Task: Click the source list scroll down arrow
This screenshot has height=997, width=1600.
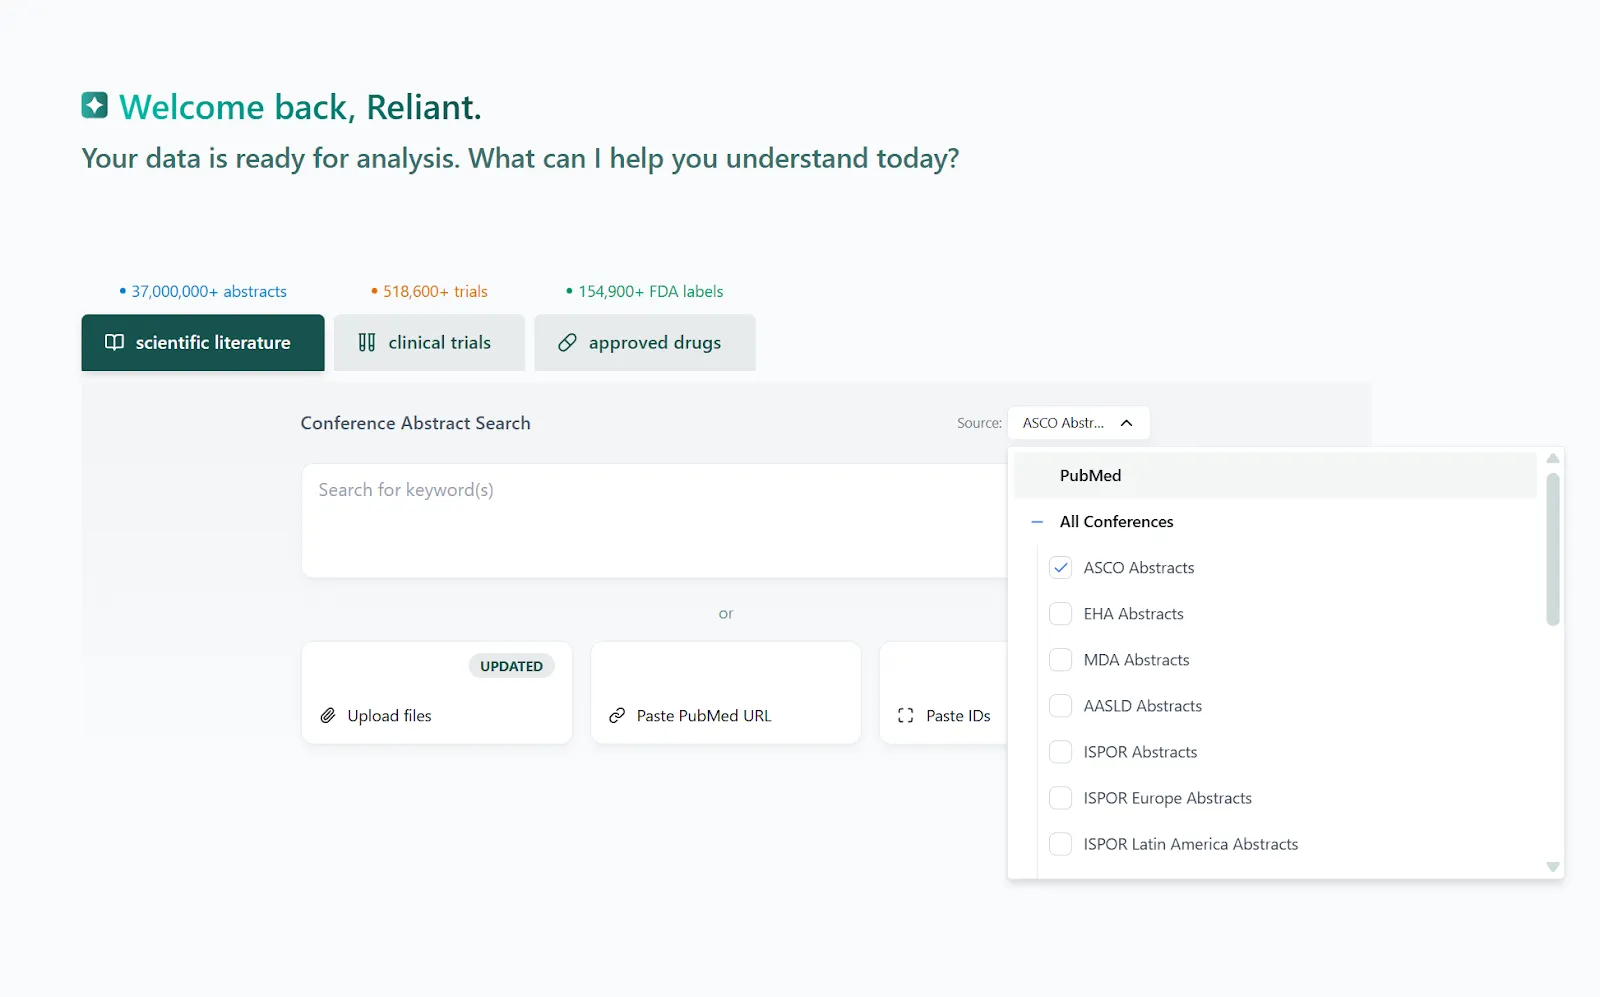Action: (1553, 867)
